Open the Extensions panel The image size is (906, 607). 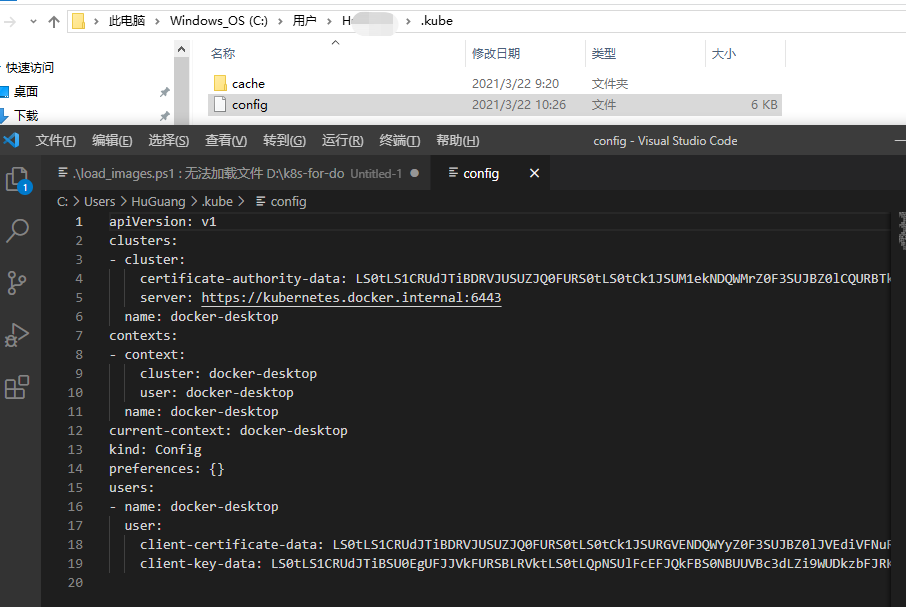click(13, 388)
